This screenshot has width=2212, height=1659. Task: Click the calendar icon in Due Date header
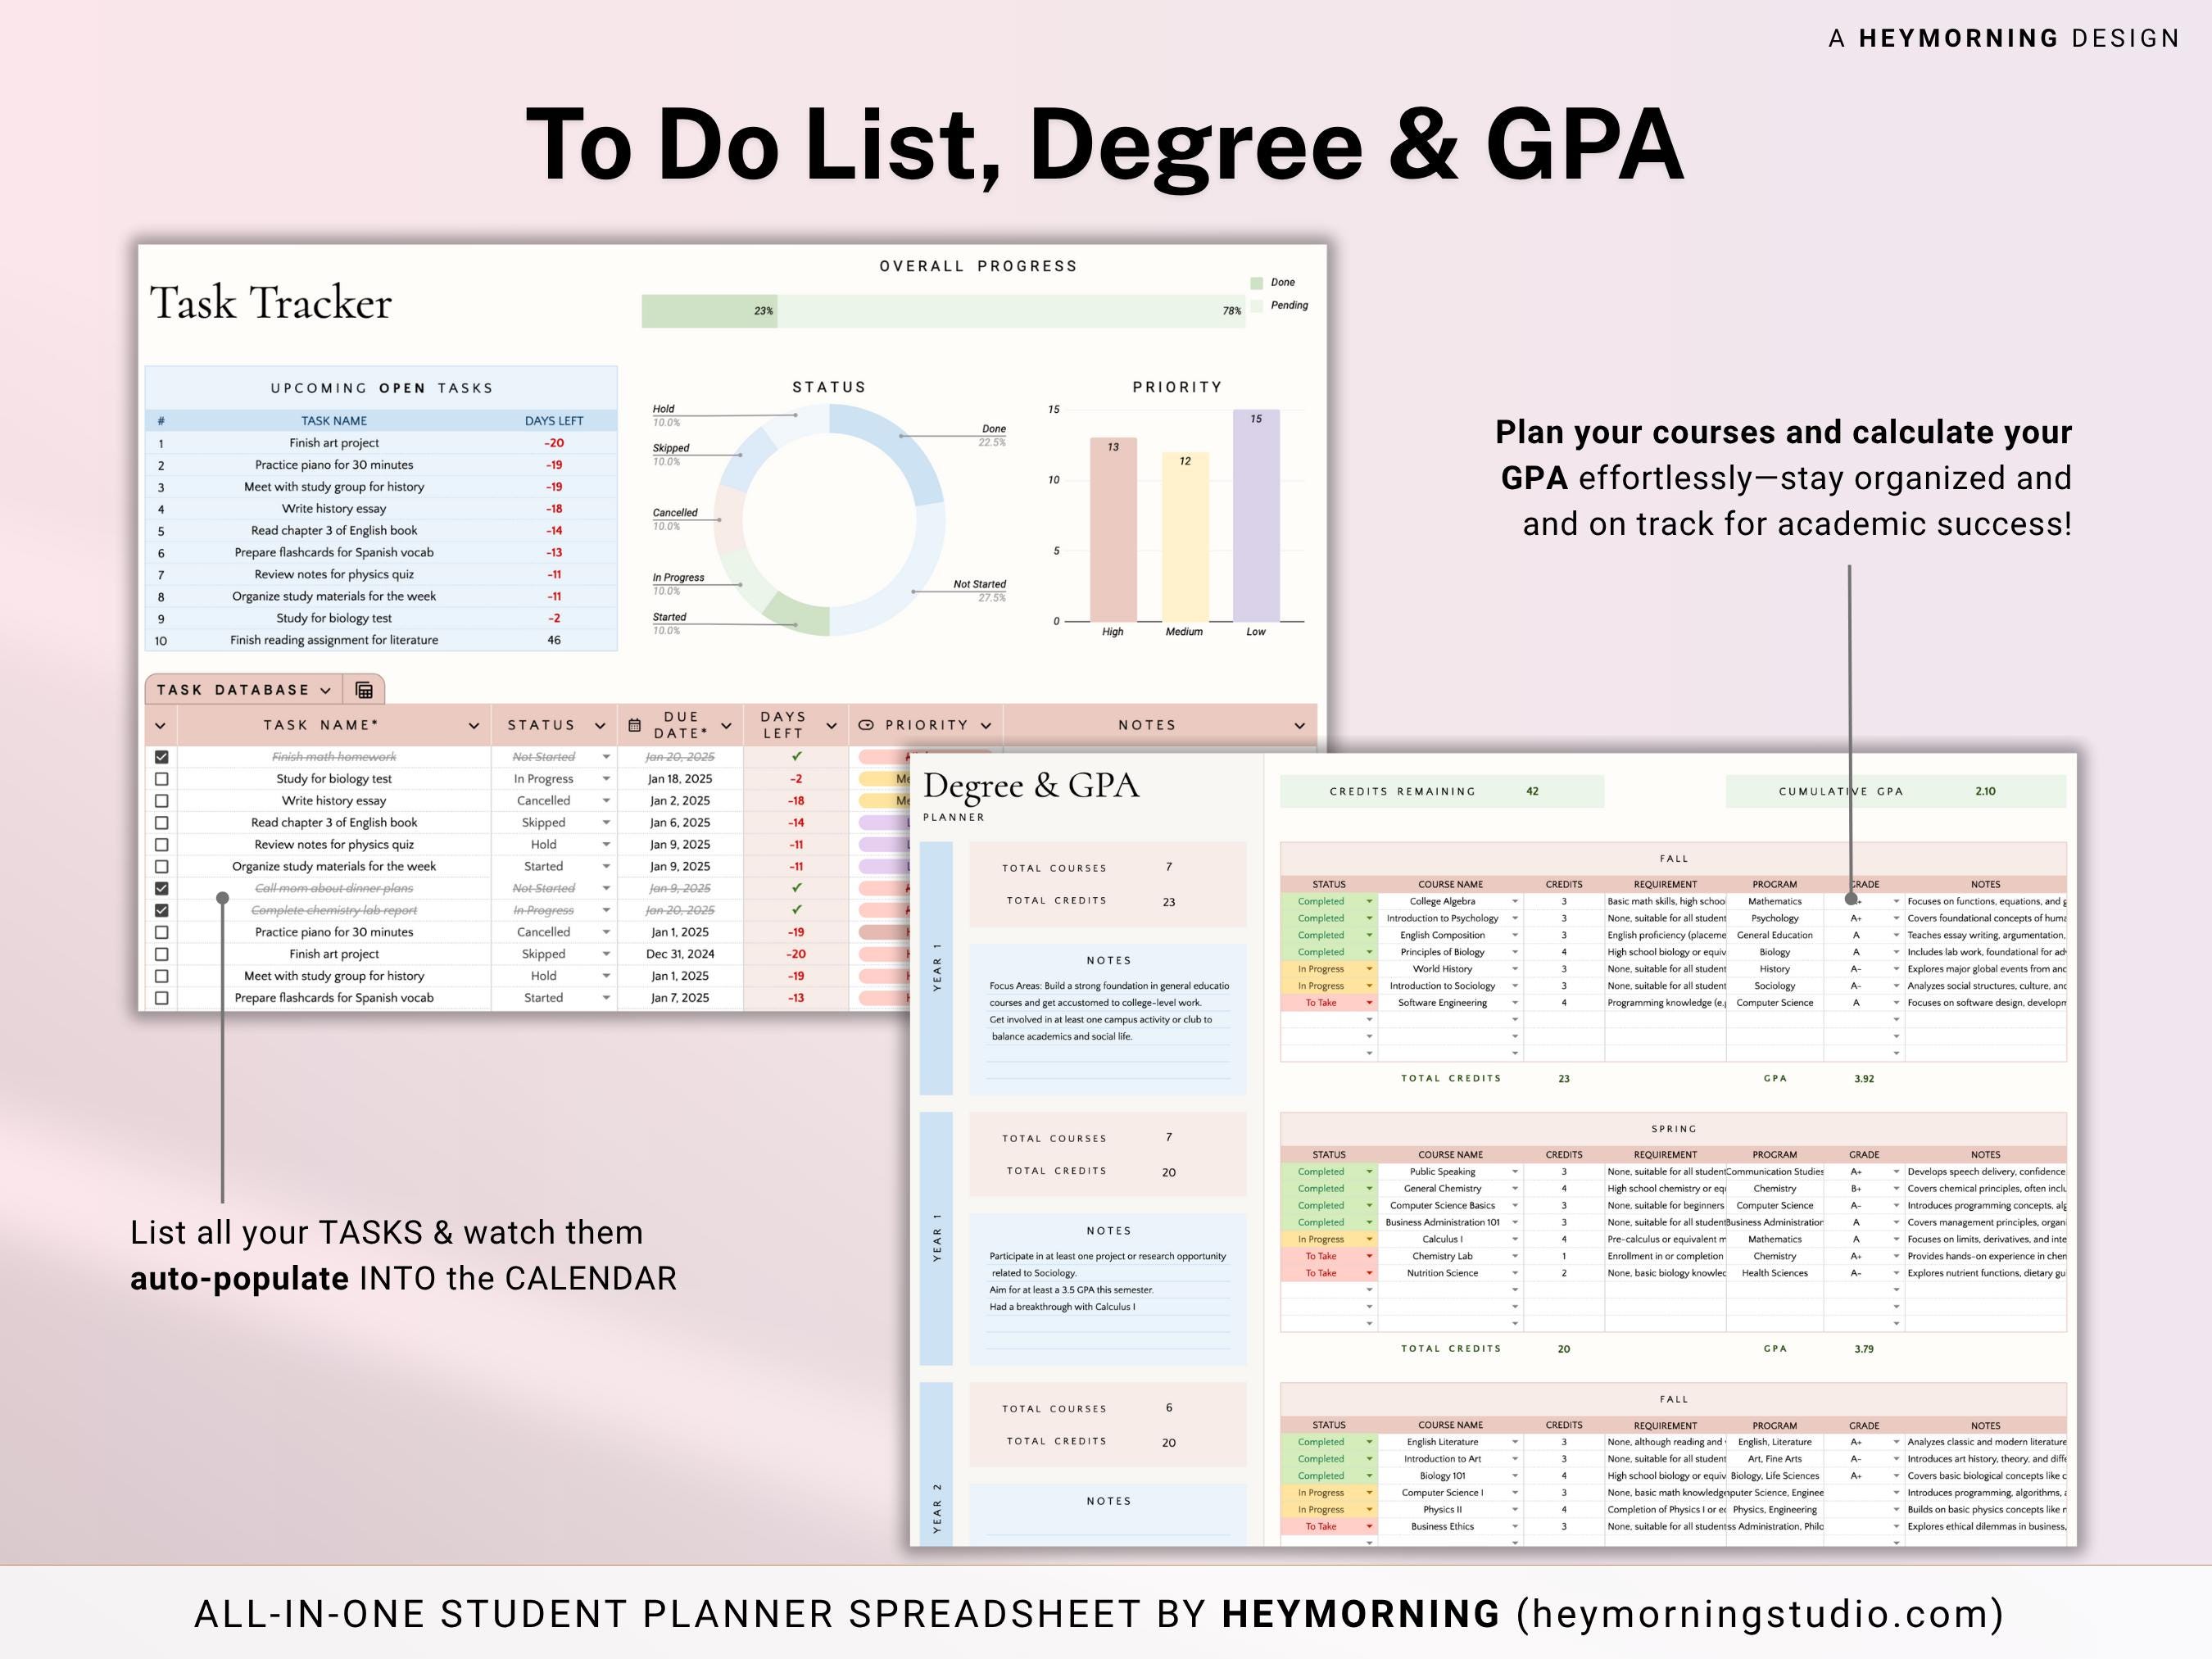(x=634, y=725)
